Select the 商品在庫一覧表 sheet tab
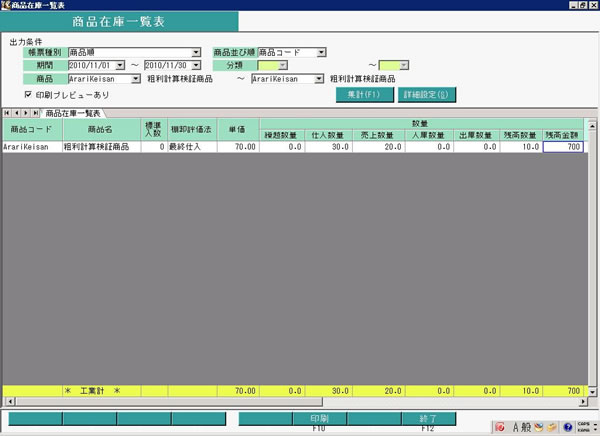Viewport: 600px width, 436px height. (x=73, y=113)
